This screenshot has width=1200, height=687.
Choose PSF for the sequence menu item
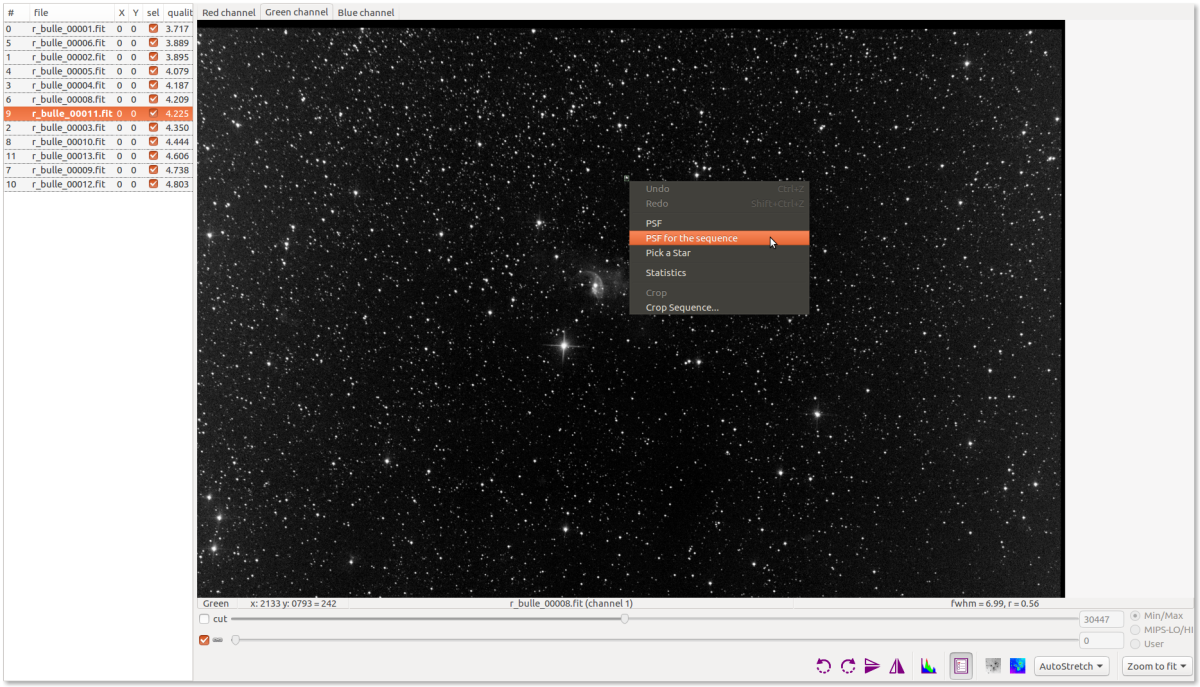[x=692, y=238]
